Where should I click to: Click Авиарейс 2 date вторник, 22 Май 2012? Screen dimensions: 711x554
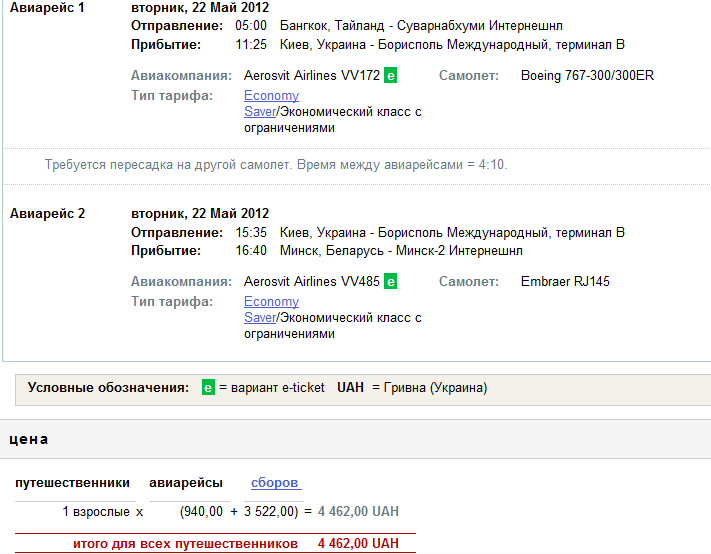(200, 214)
